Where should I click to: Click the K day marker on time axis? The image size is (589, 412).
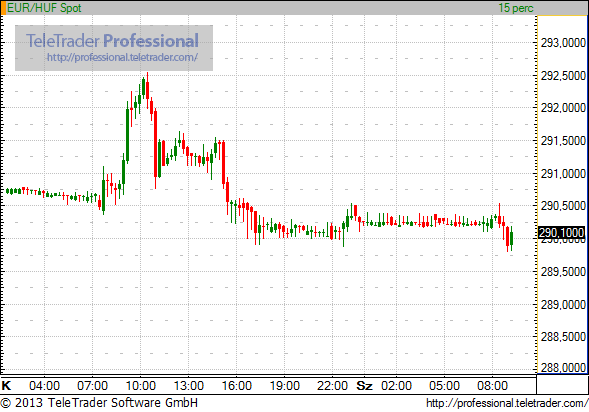click(6, 386)
